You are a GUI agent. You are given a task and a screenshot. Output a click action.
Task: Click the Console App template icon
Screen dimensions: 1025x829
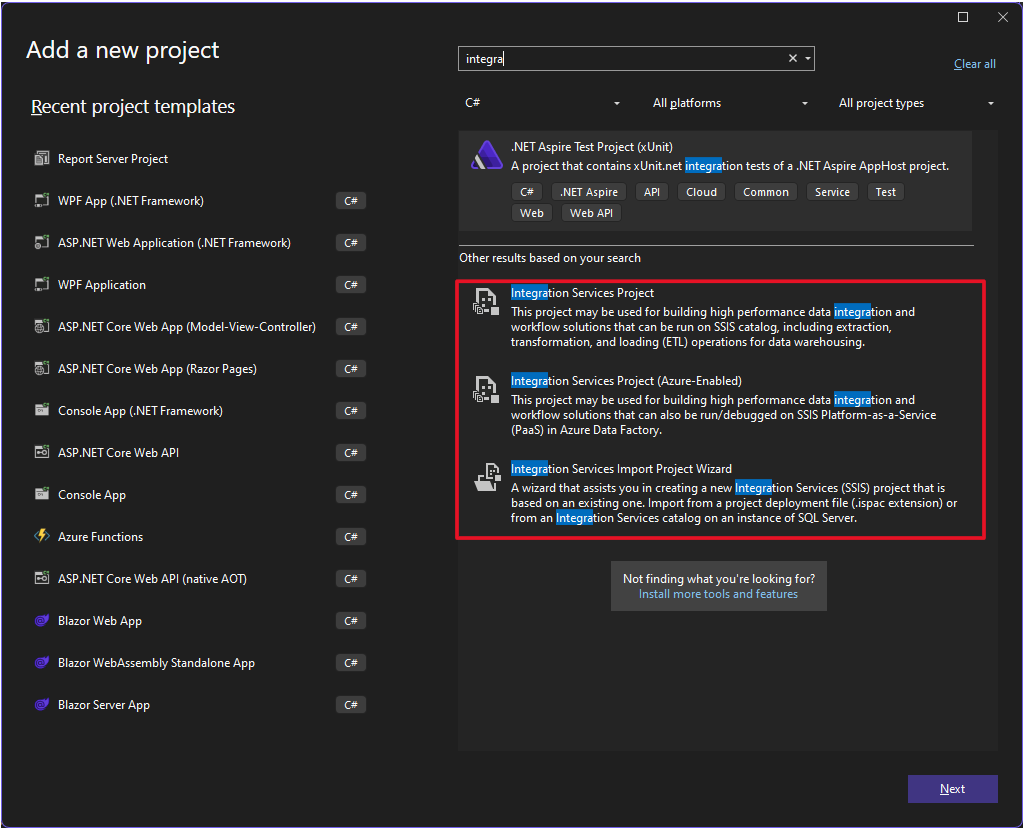pyautogui.click(x=42, y=495)
